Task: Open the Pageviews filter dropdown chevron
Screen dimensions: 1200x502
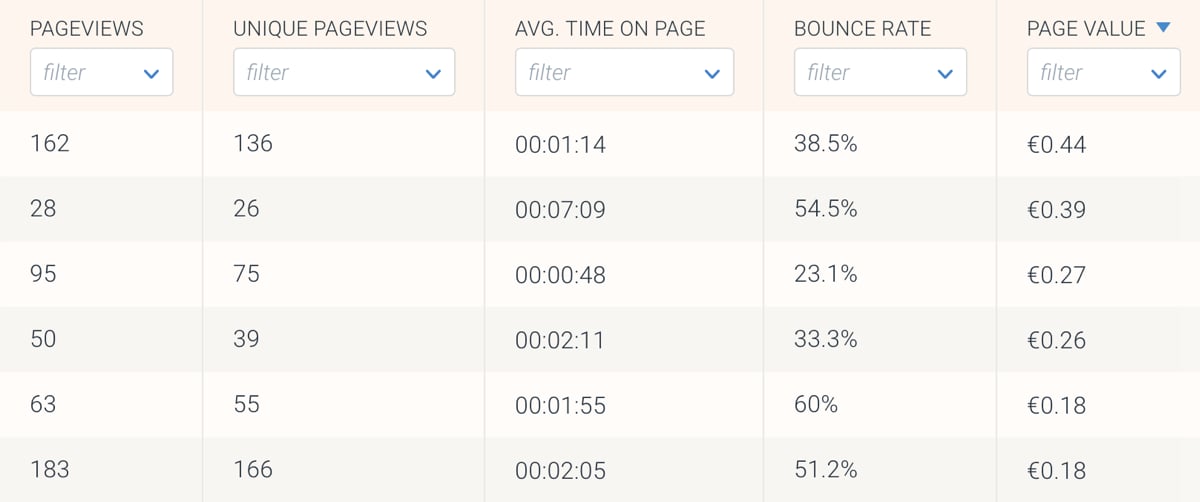Action: 151,73
